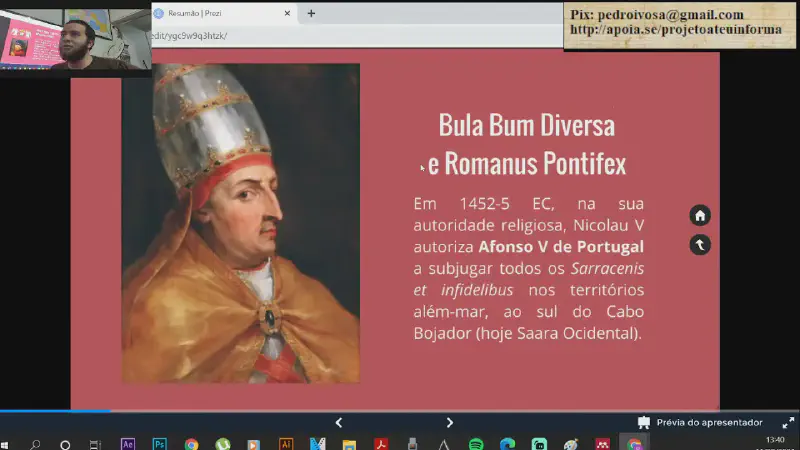Click the Pix email pedroivosa@gmail.com text
Screen dimensions: 800x450
pos(670,15)
